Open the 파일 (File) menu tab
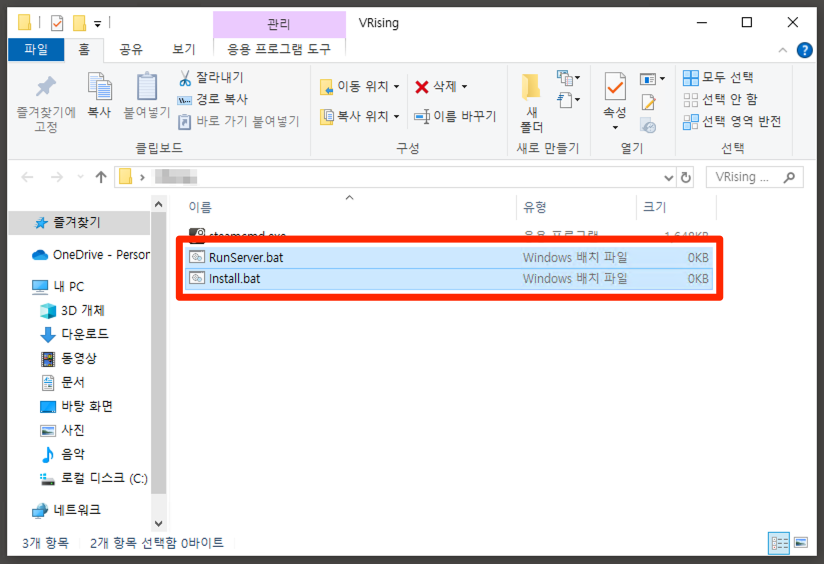The height and width of the screenshot is (564, 824). [36, 49]
